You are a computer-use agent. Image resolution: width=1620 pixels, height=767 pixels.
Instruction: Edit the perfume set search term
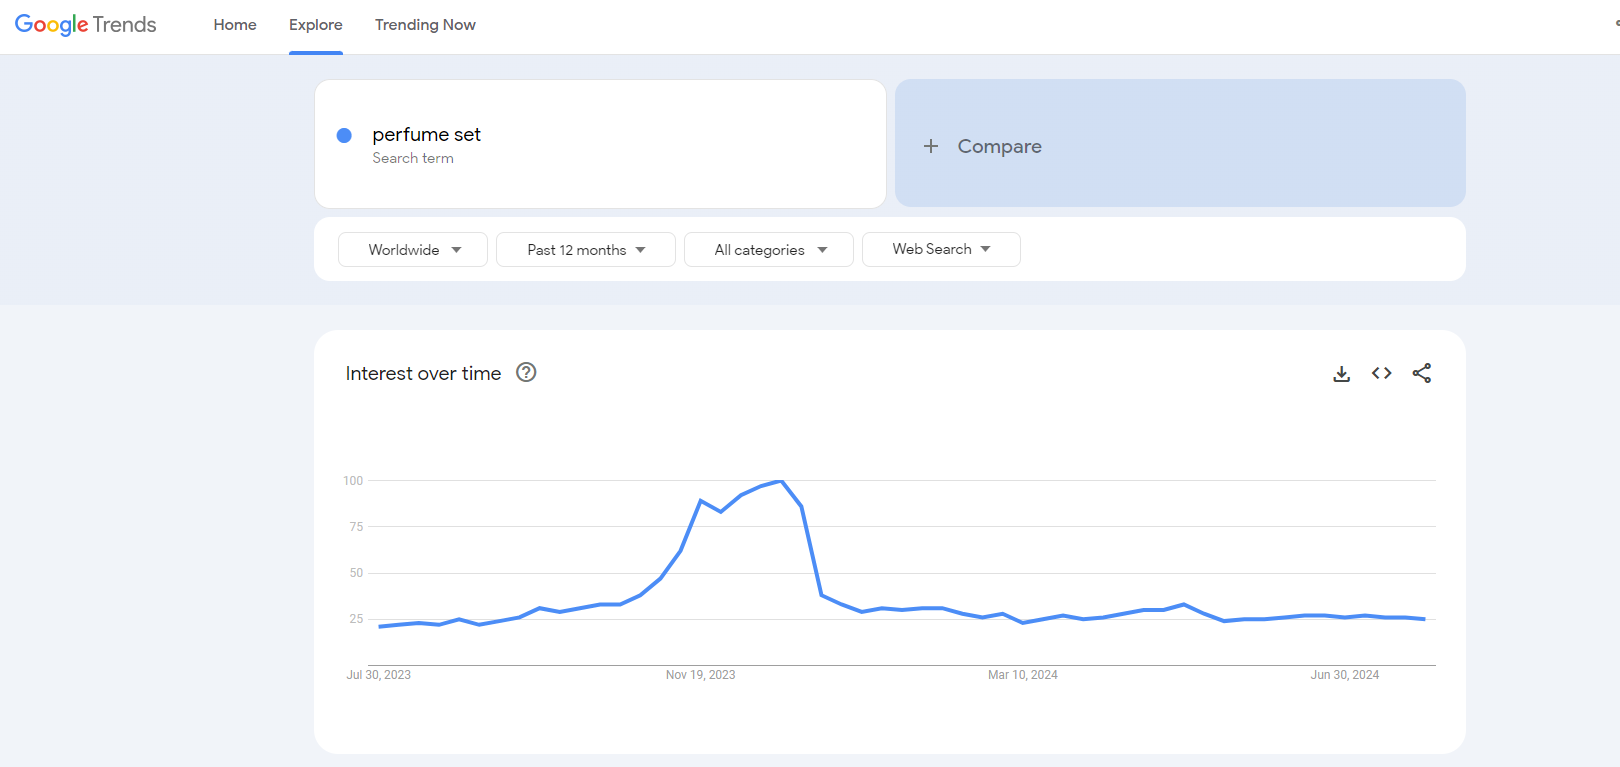(x=427, y=134)
